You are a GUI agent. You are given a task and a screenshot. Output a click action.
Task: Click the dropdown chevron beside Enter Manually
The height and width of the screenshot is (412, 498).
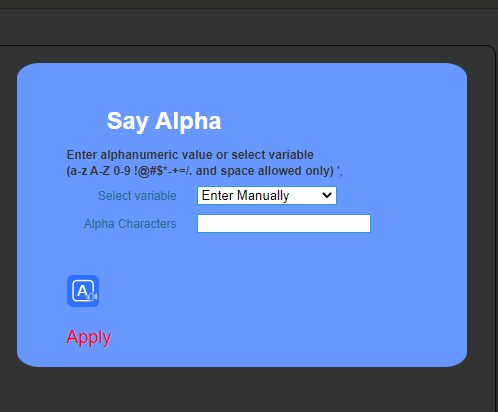(327, 195)
